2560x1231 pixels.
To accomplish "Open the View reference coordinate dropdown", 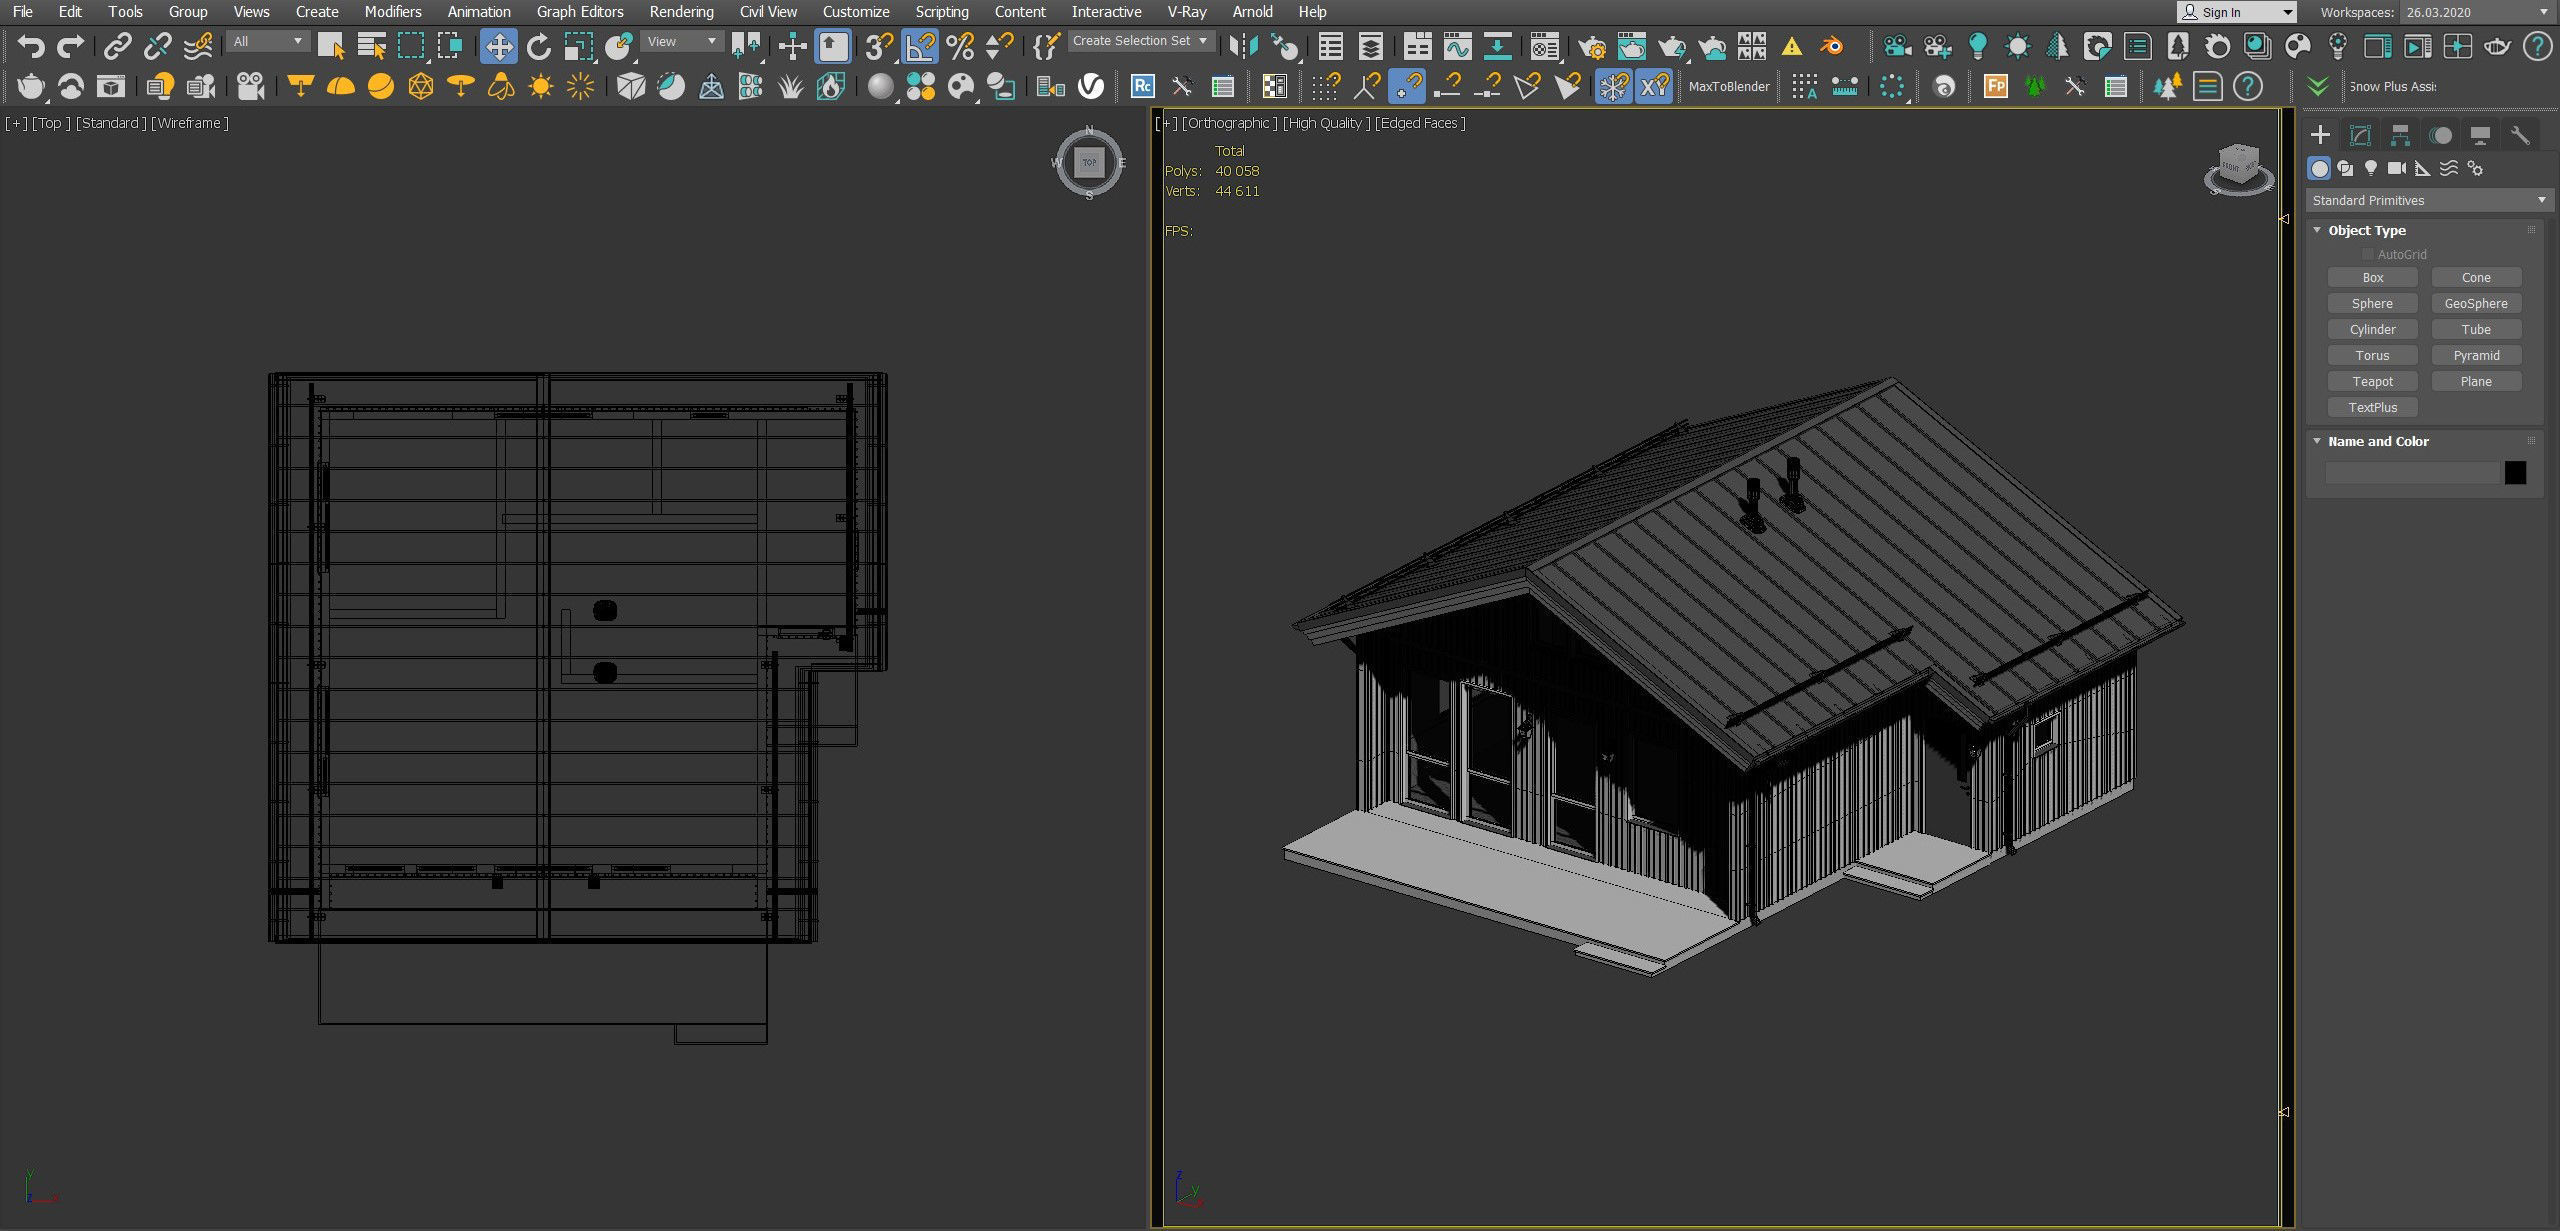I will pyautogui.click(x=680, y=41).
